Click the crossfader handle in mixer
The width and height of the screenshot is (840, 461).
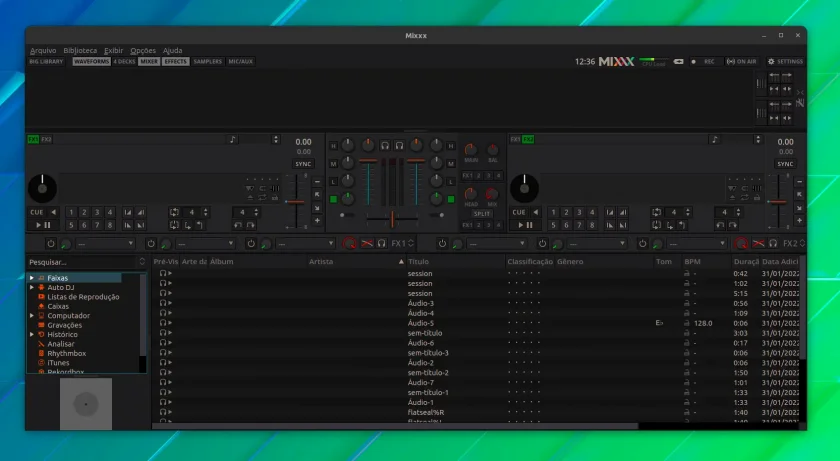[x=393, y=218]
